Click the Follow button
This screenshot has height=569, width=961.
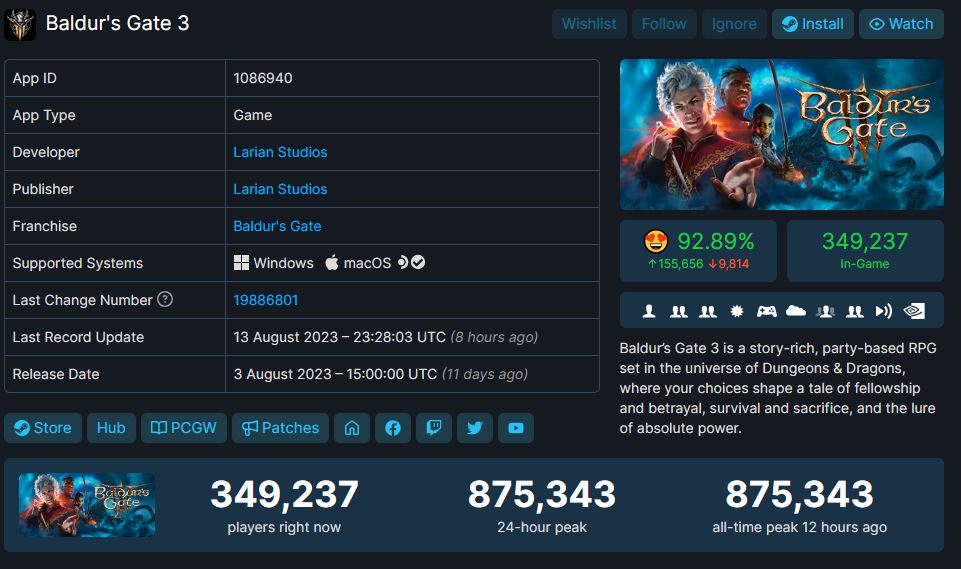tap(664, 24)
